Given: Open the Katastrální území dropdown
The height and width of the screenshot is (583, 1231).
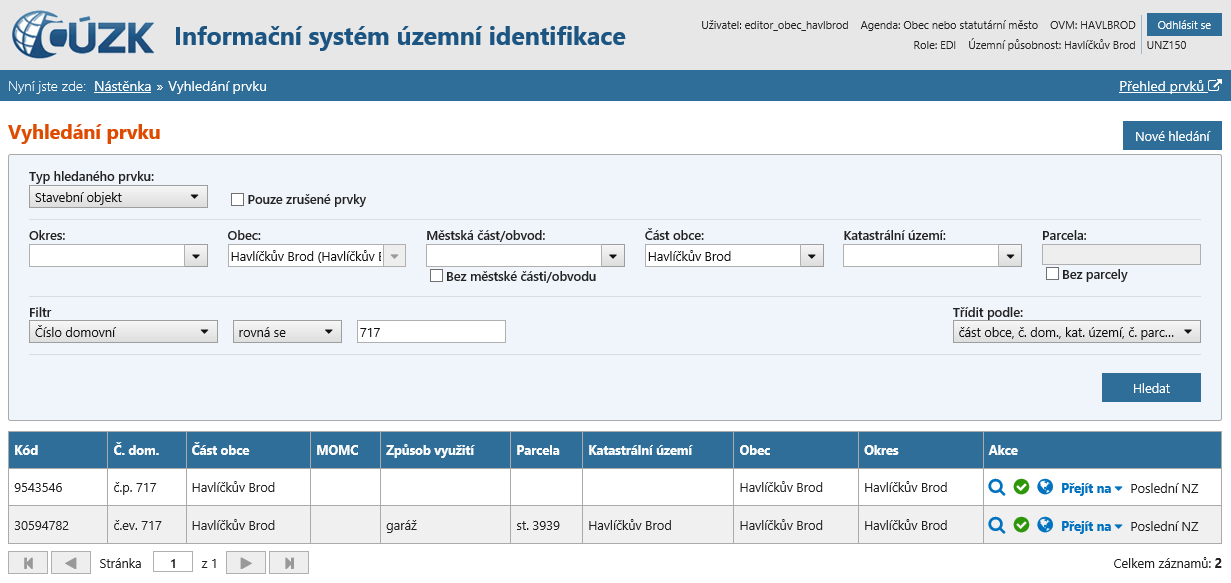Looking at the screenshot, I should click(x=932, y=256).
